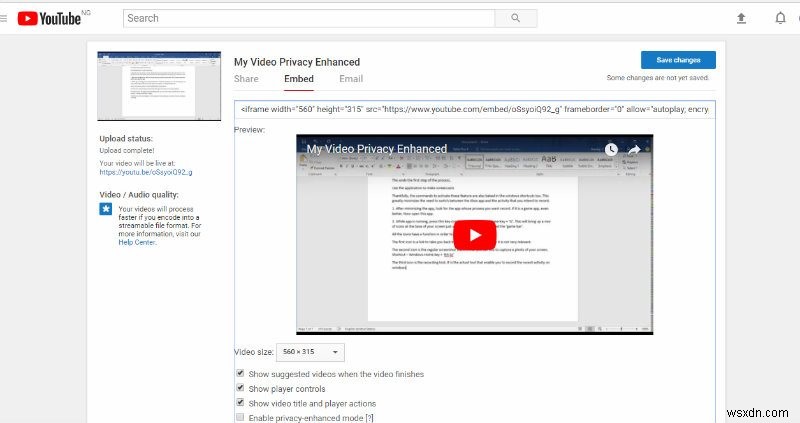
Task: Play the preview video with red play button
Action: [474, 235]
